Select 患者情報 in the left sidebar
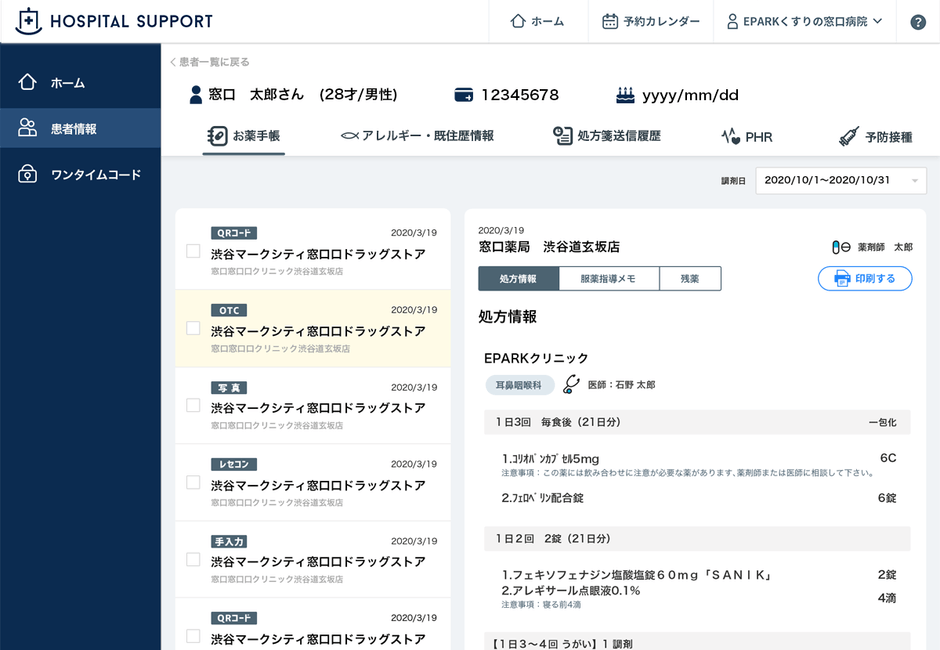Viewport: 940px width, 650px height. coord(70,127)
